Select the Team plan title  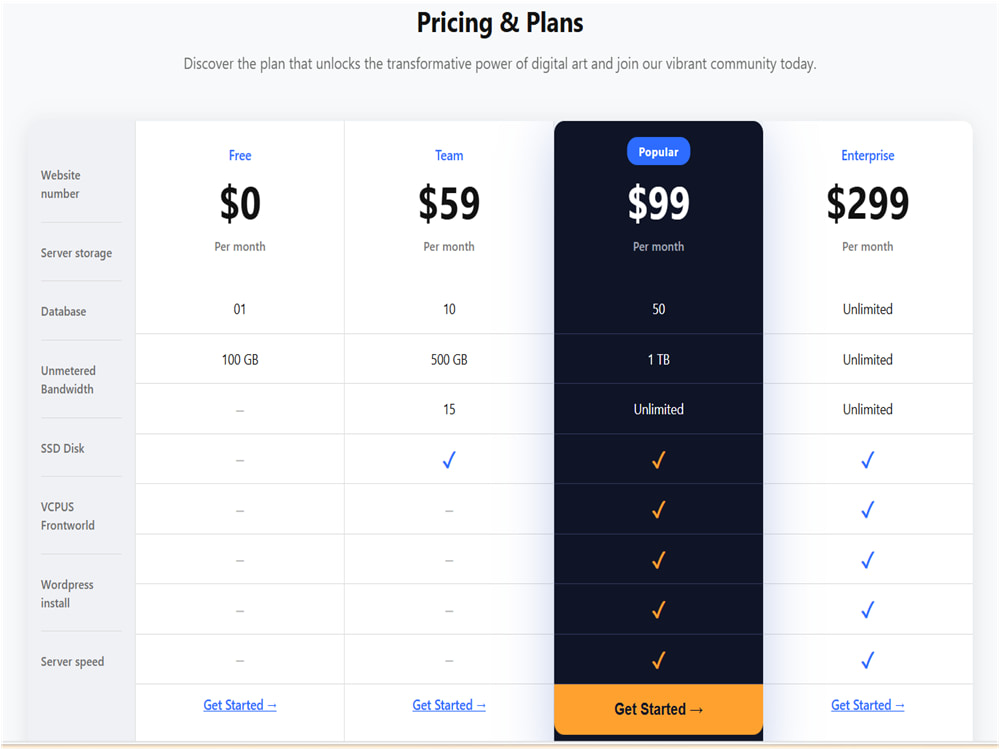tap(449, 156)
